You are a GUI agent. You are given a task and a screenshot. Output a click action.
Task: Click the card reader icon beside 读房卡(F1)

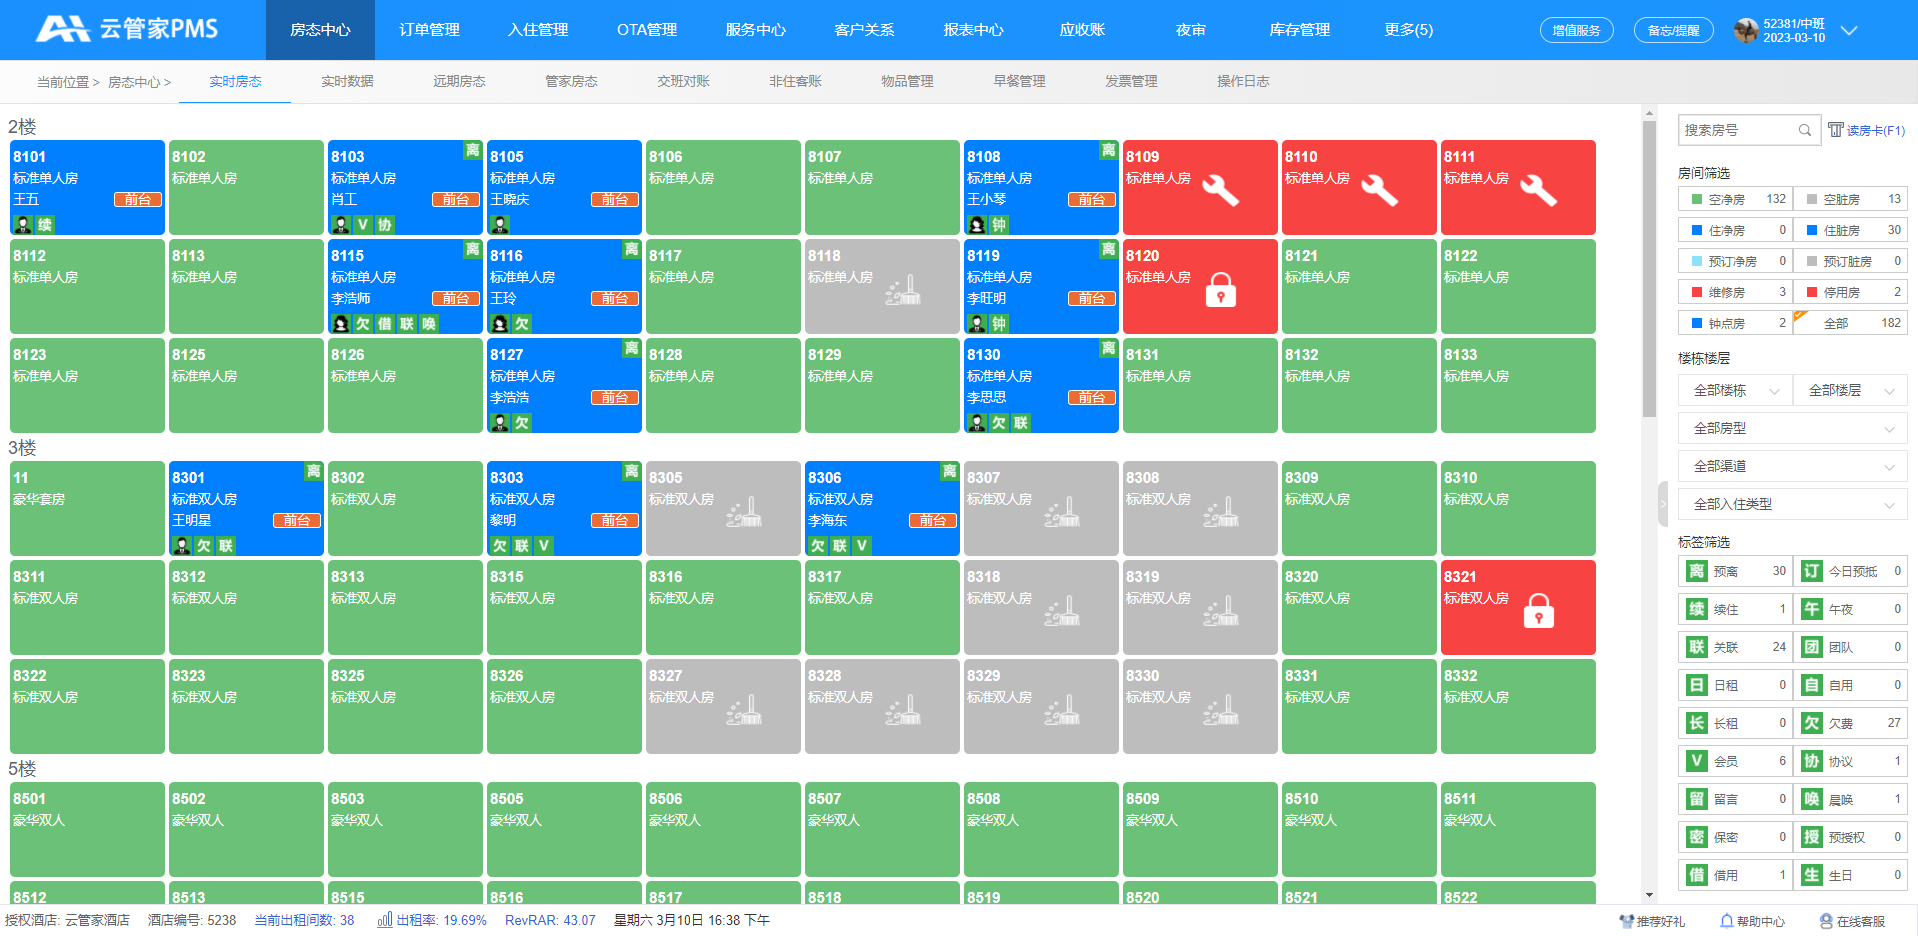click(x=1835, y=130)
